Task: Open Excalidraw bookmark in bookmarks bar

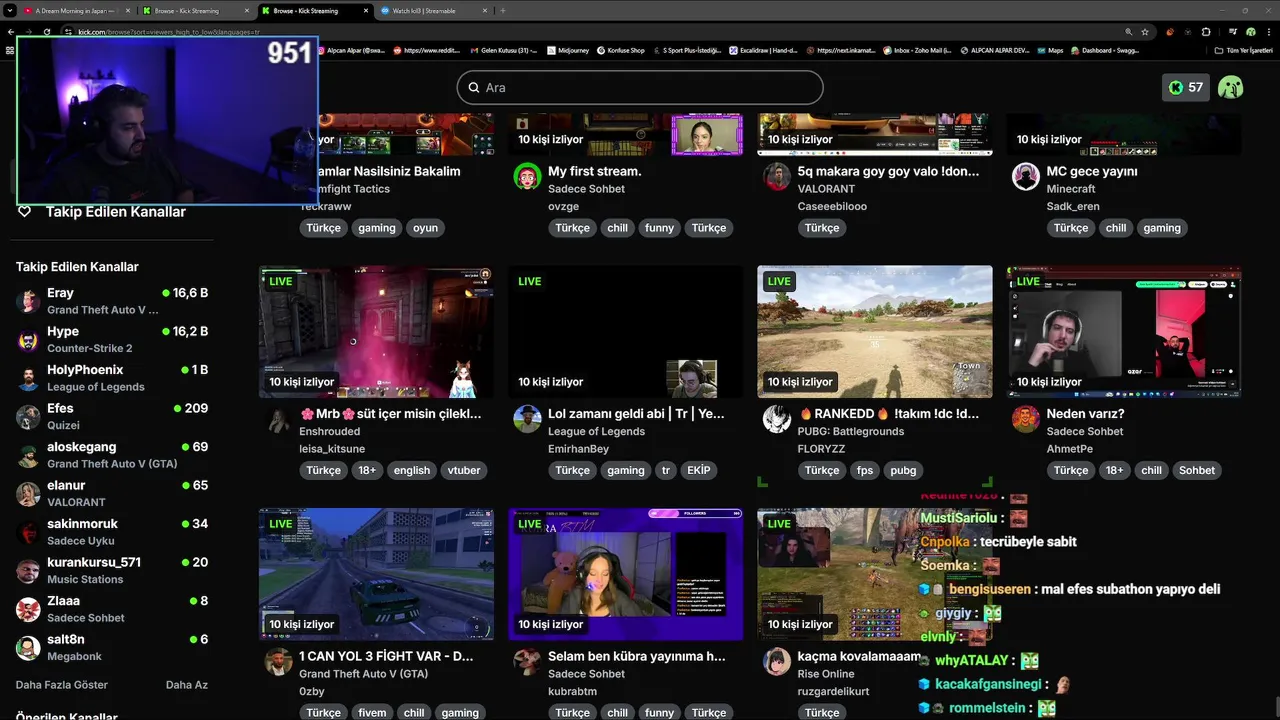Action: pyautogui.click(x=763, y=50)
